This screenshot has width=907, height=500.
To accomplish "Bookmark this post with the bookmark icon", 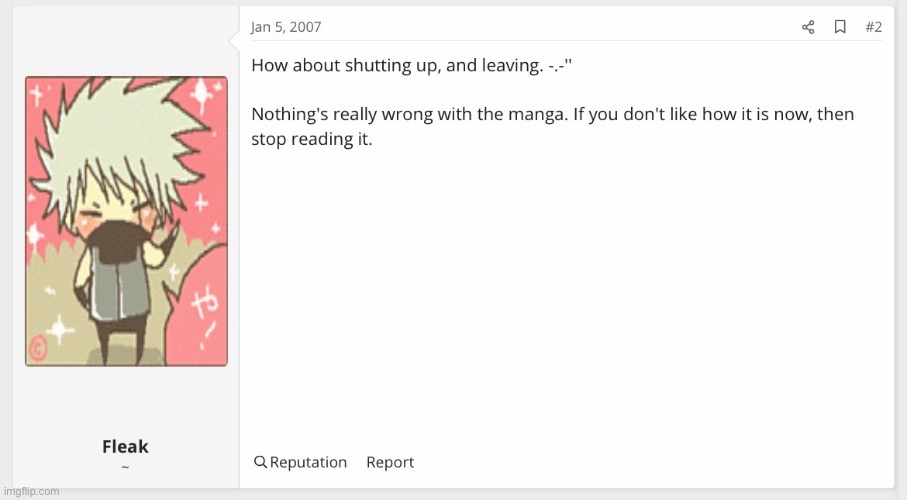I will pyautogui.click(x=840, y=27).
